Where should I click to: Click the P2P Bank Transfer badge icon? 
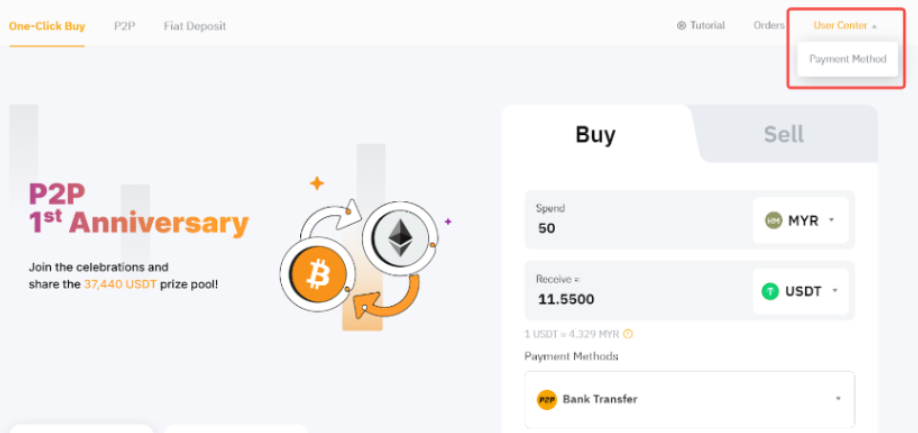pos(547,399)
